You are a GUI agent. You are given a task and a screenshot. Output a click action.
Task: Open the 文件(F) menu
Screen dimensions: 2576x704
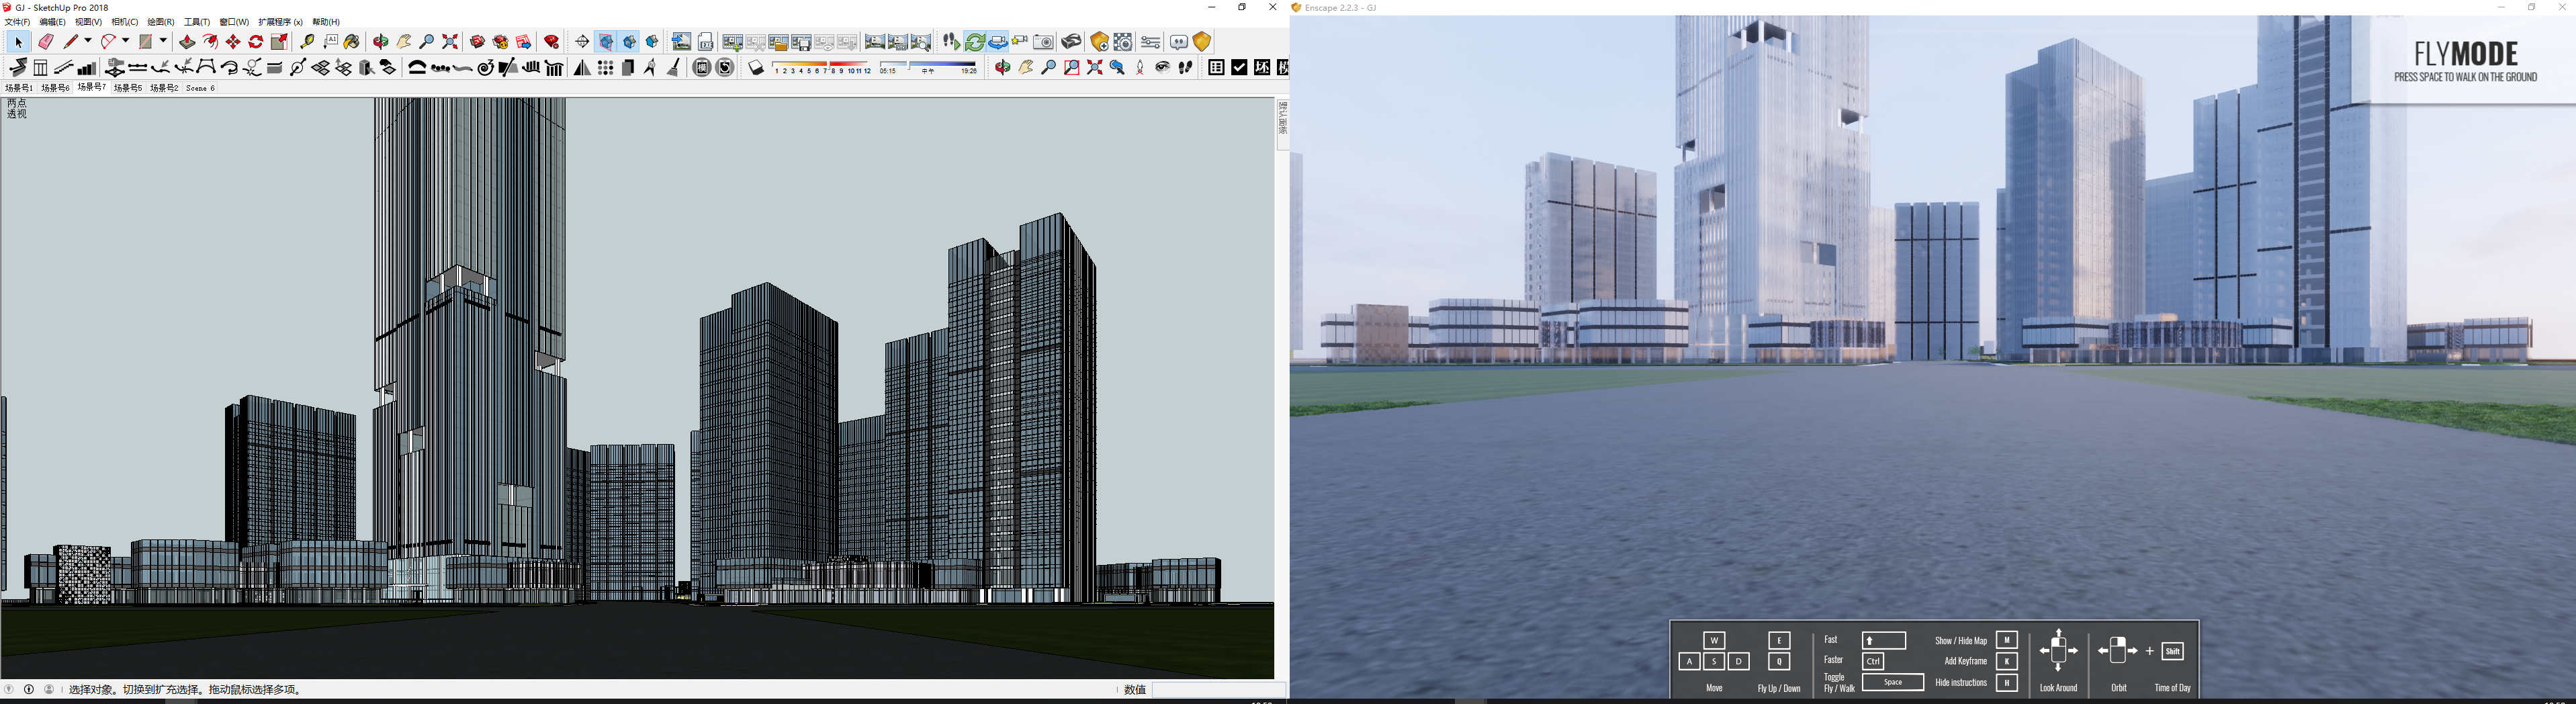click(18, 22)
